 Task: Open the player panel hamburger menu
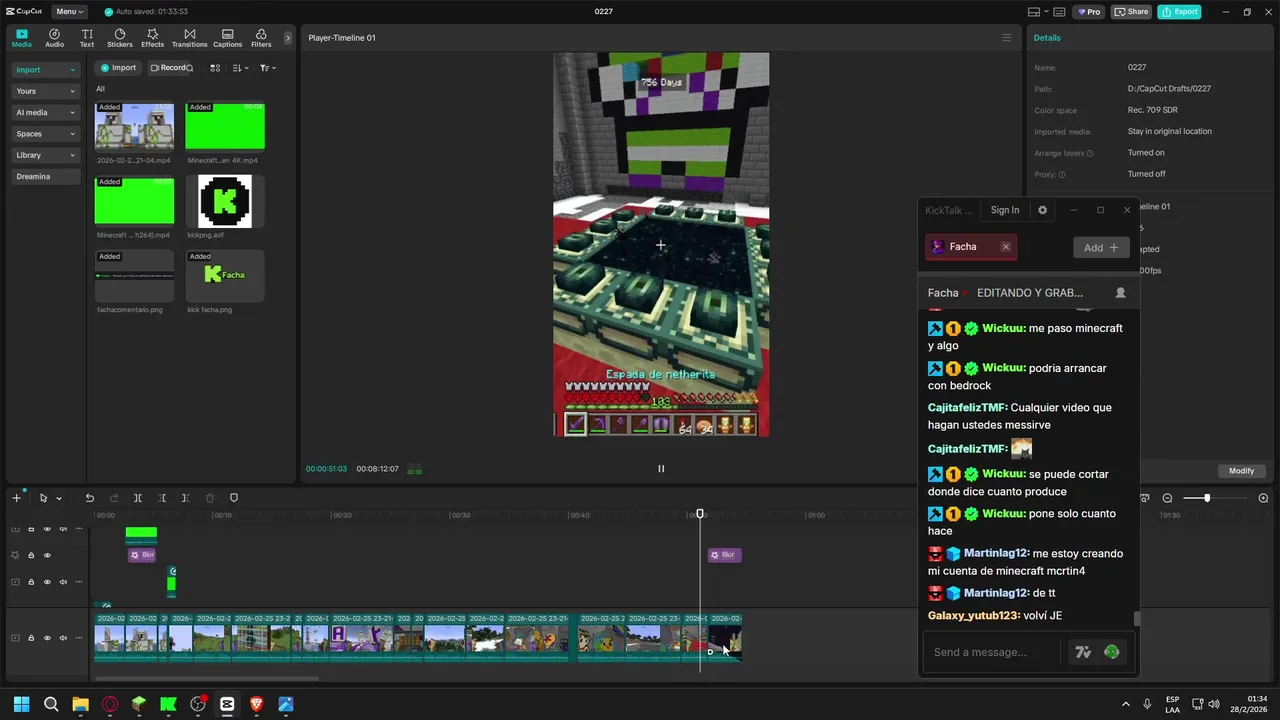pos(1006,38)
